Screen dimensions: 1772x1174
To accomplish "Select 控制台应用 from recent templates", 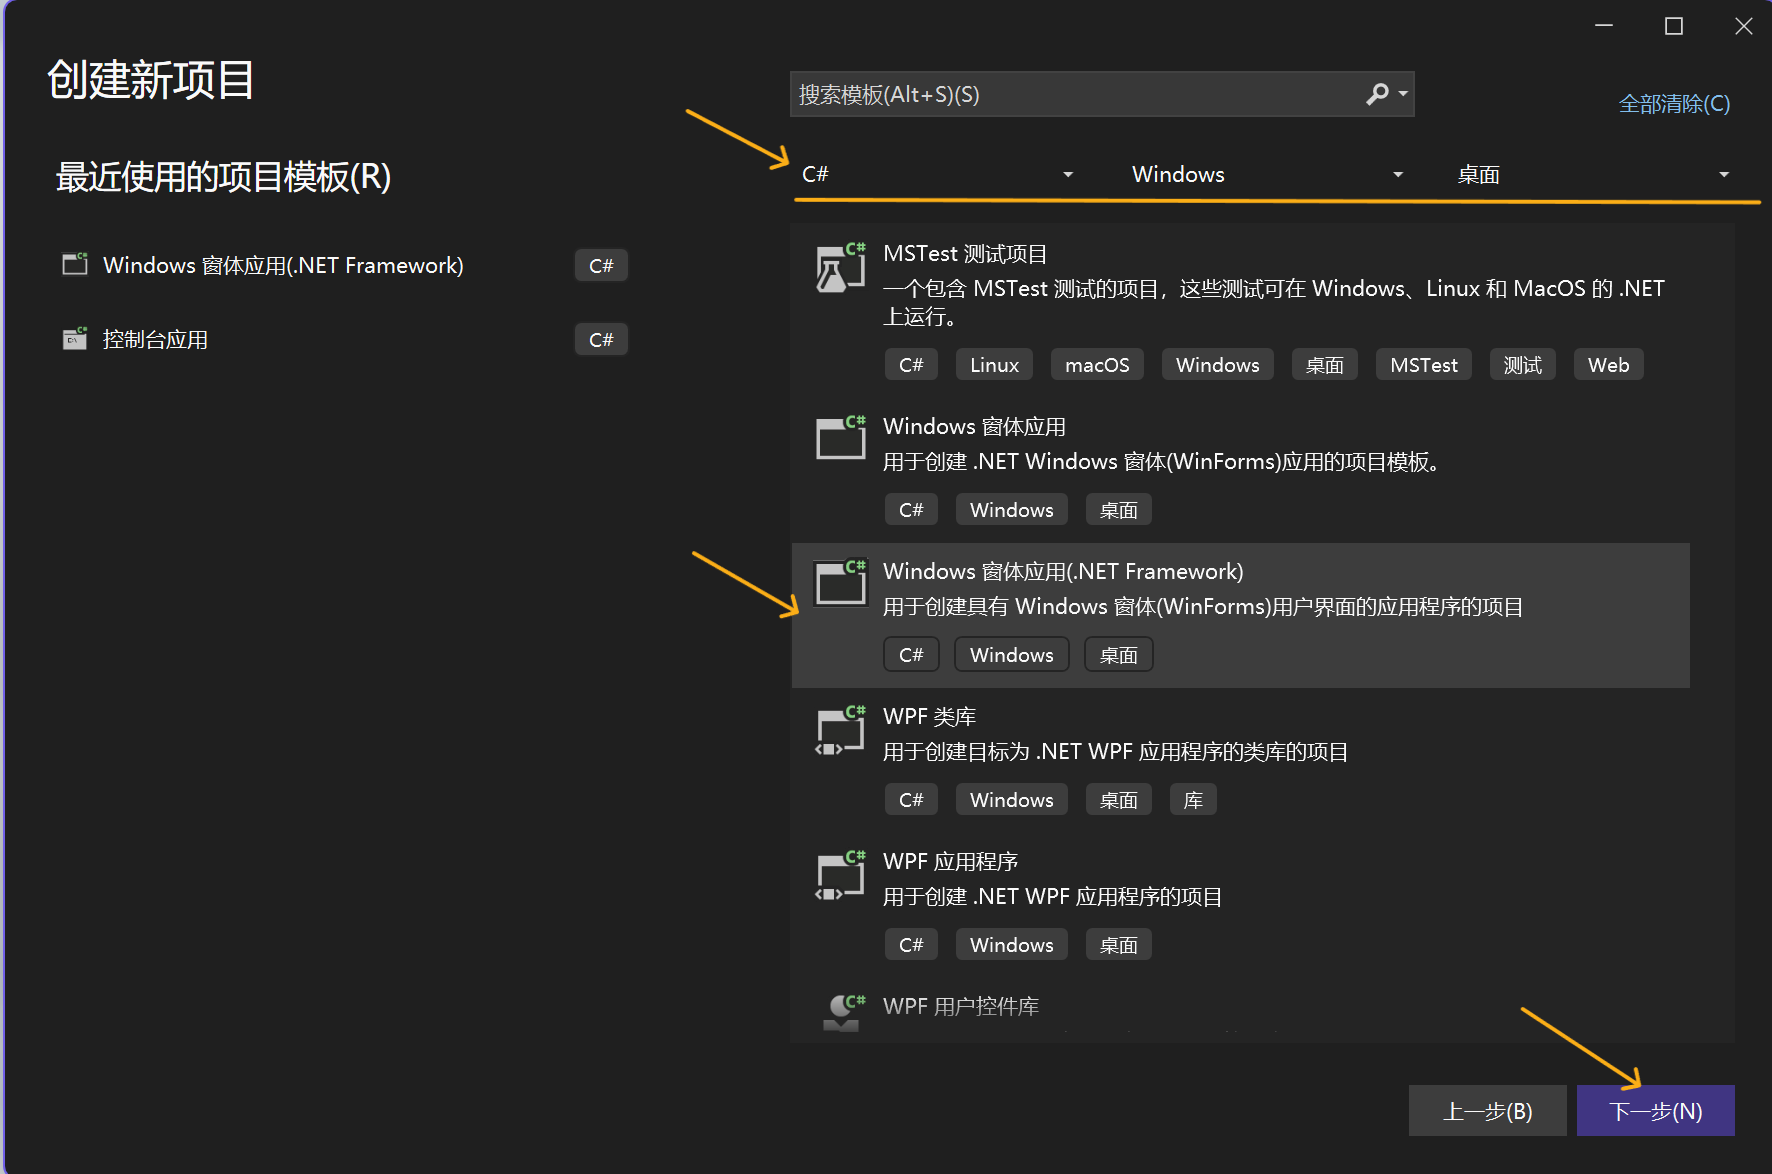I will click(153, 338).
